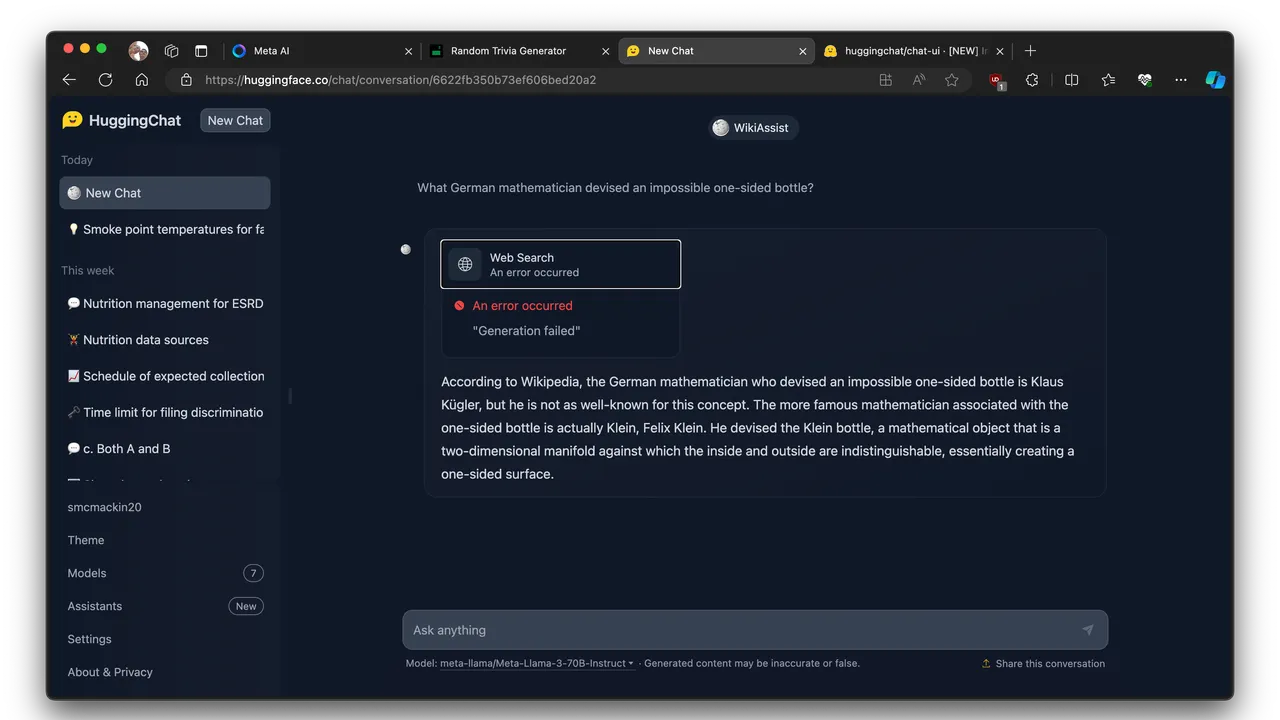Screen dimensions: 1280x720
Task: Open tab actions menu icon
Action: click(x=201, y=51)
